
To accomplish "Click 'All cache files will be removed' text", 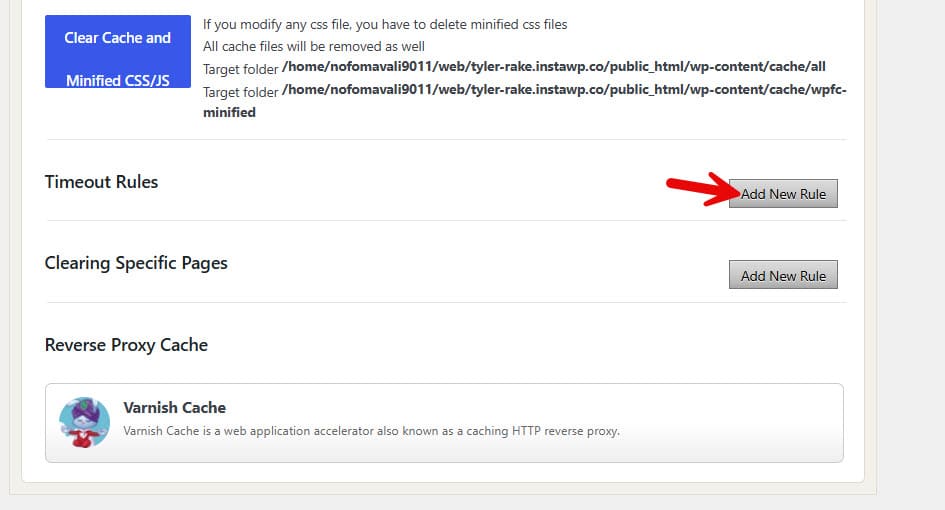I will click(313, 46).
